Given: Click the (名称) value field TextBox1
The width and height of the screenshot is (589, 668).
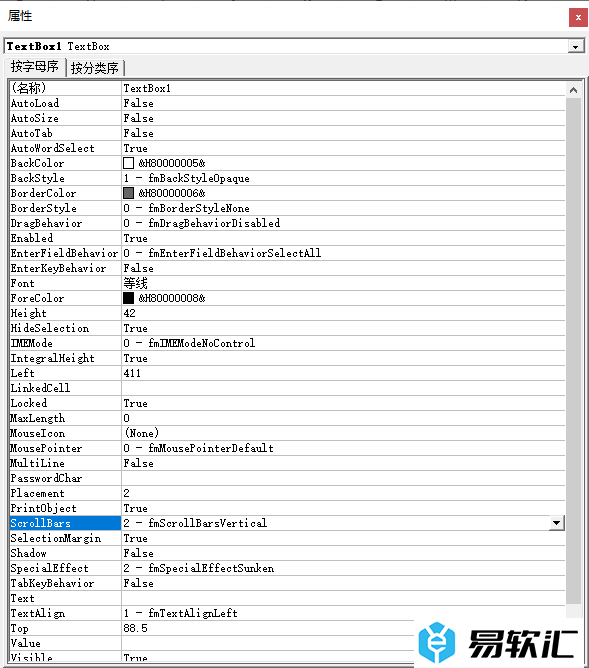Looking at the screenshot, I should pos(343,88).
